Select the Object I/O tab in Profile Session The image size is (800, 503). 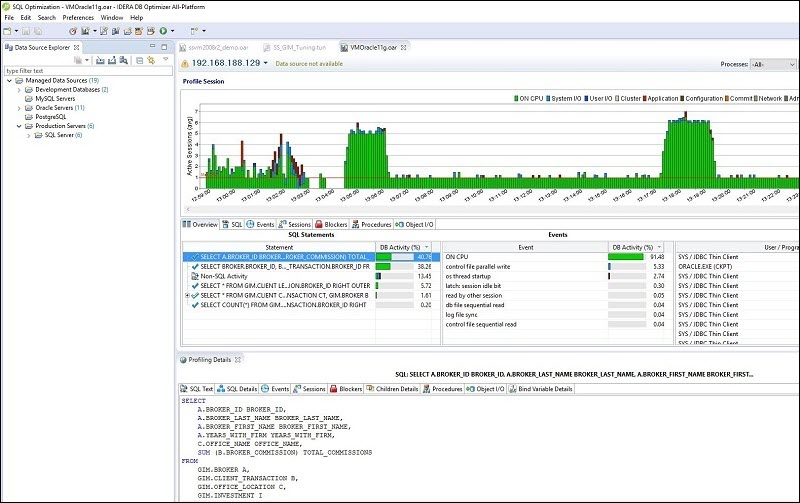tap(414, 224)
